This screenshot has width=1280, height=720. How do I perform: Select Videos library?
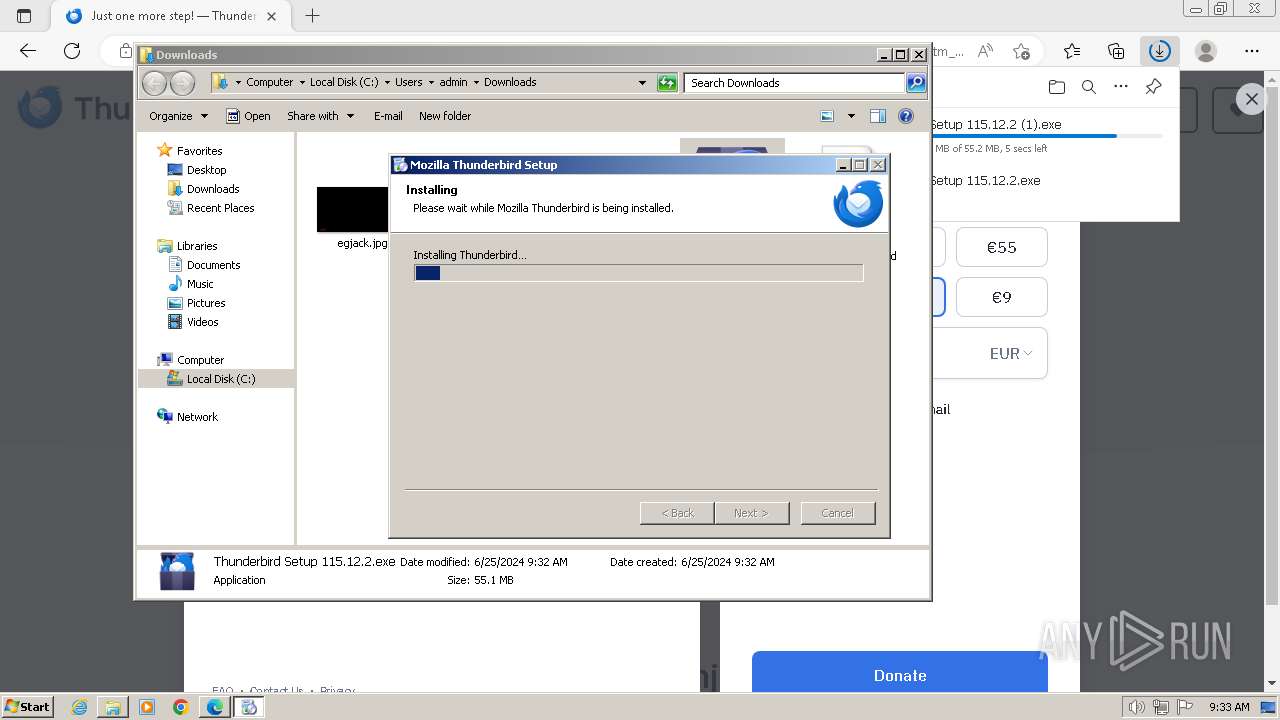click(x=202, y=322)
